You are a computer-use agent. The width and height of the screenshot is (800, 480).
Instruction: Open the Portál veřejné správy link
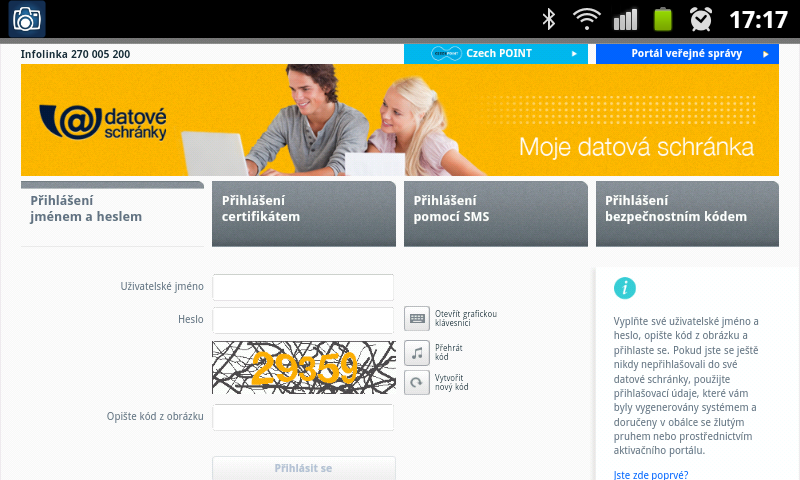pos(687,54)
